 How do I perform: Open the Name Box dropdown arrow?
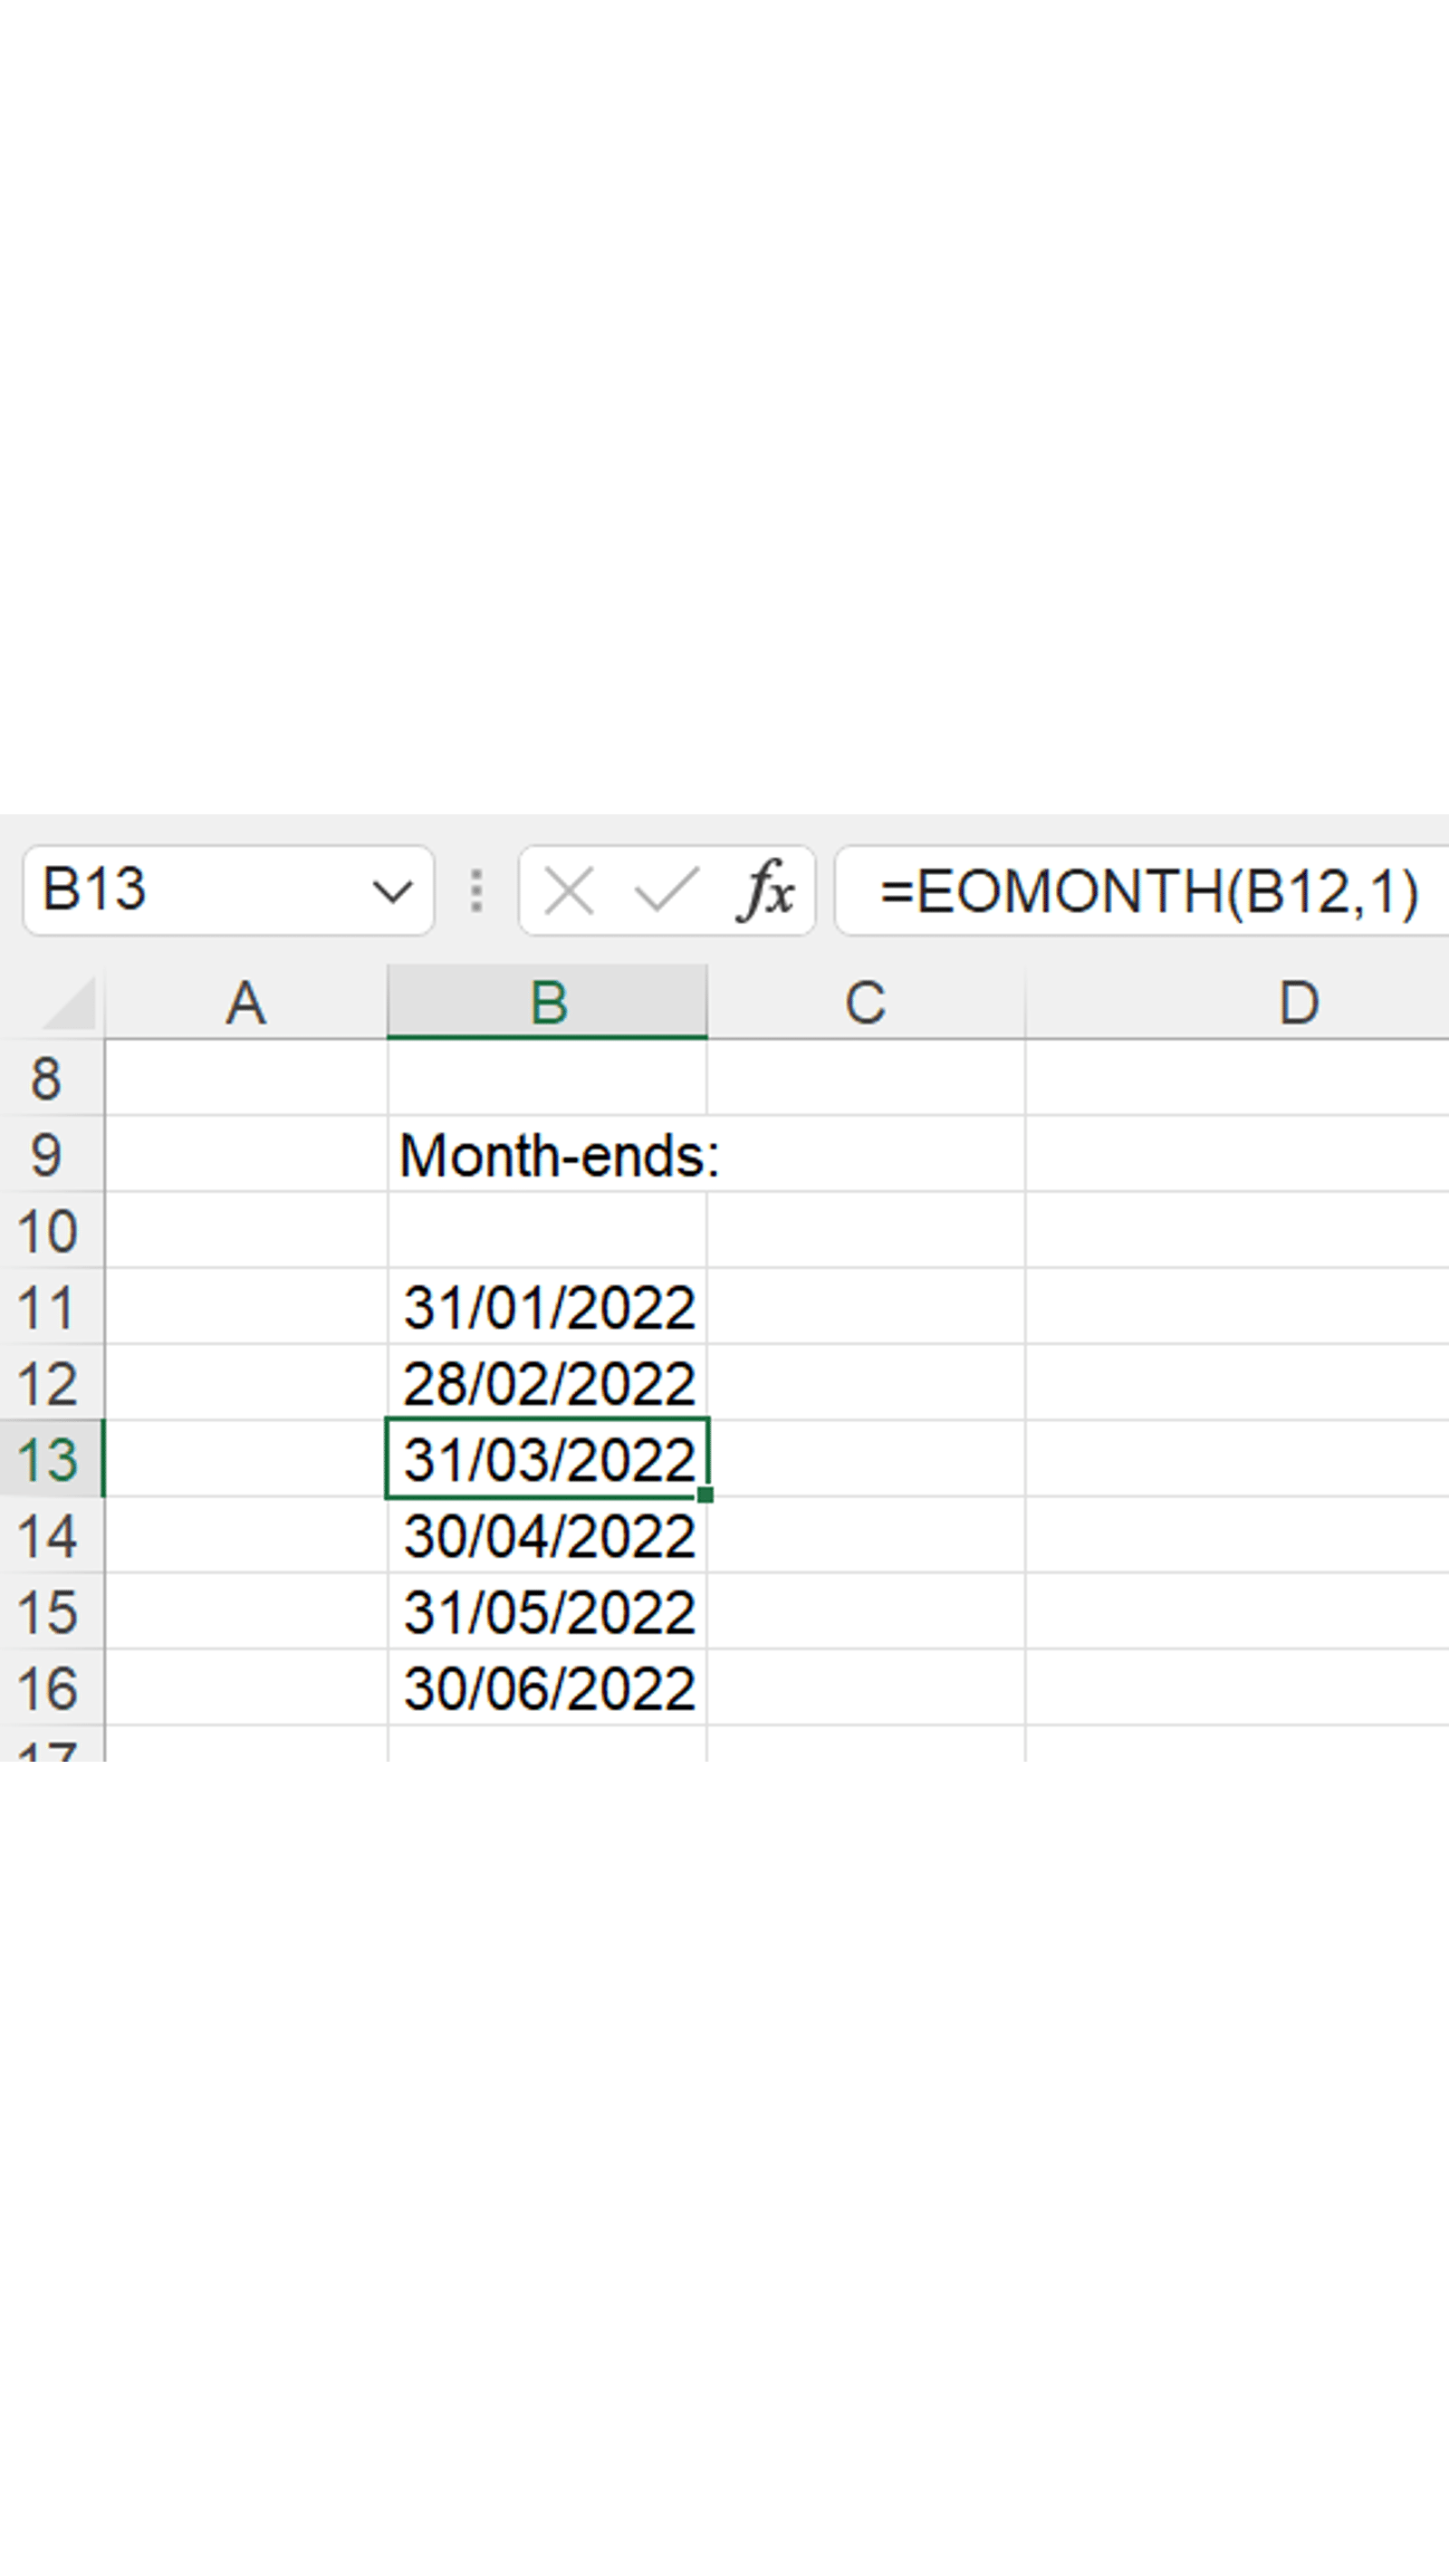[391, 890]
